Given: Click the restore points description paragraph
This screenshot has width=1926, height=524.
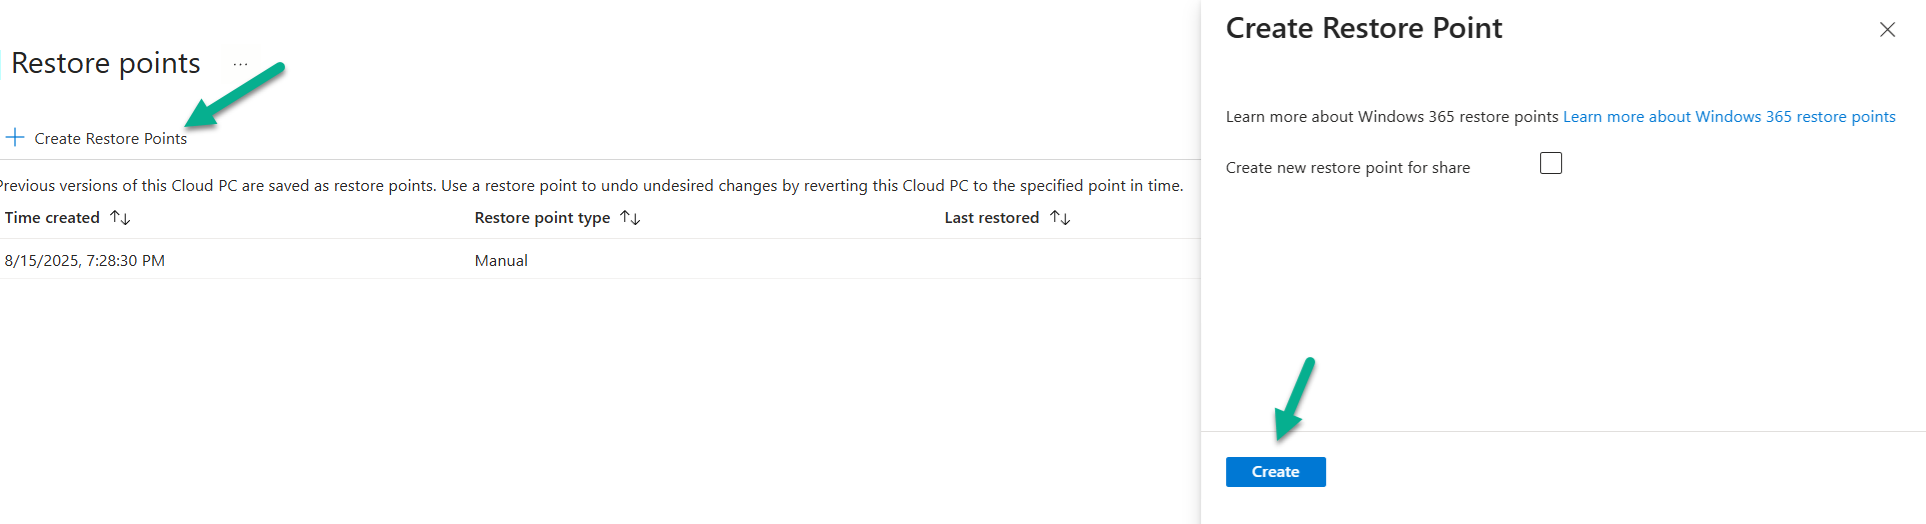Looking at the screenshot, I should coord(590,186).
